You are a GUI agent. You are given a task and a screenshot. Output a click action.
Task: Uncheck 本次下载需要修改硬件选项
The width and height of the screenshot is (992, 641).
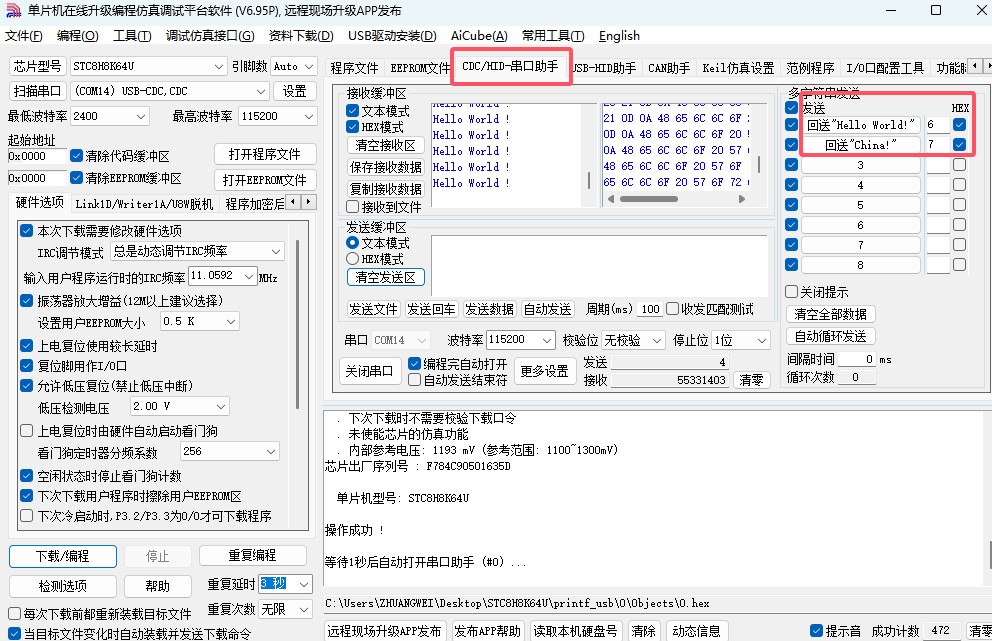click(27, 230)
